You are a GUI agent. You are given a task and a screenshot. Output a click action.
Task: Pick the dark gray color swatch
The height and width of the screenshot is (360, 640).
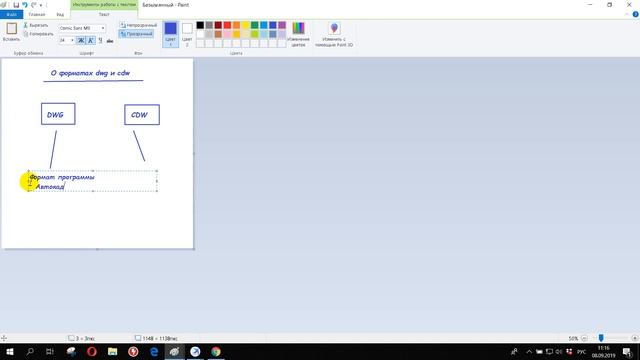pos(209,25)
